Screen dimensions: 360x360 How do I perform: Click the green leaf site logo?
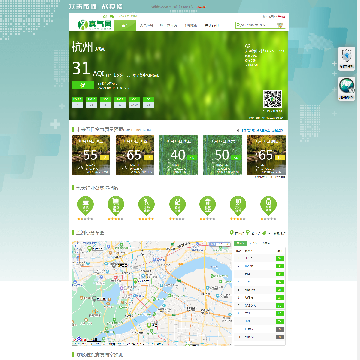point(95,25)
